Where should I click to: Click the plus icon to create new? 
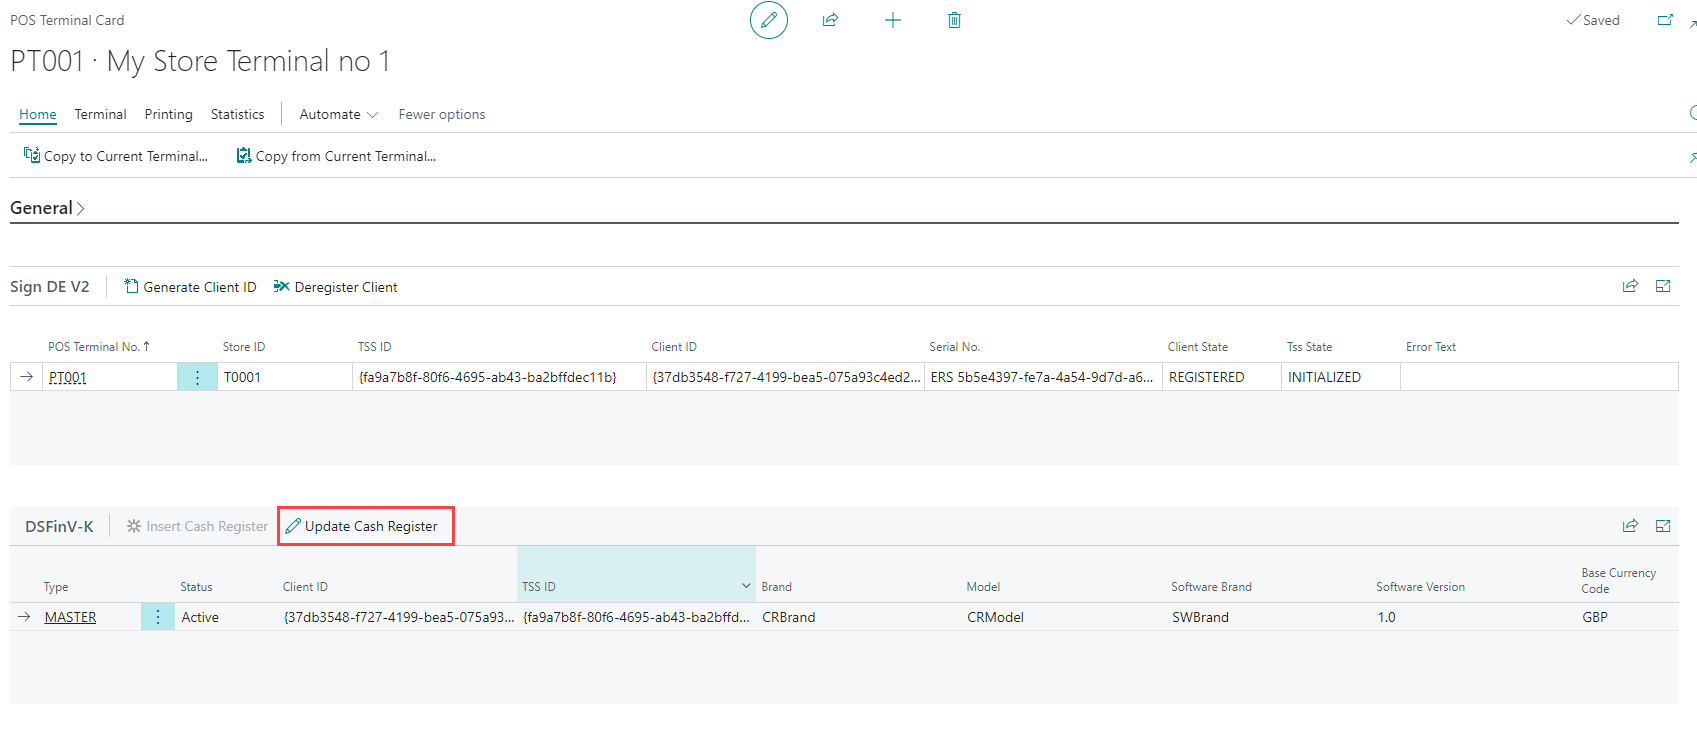[x=892, y=20]
